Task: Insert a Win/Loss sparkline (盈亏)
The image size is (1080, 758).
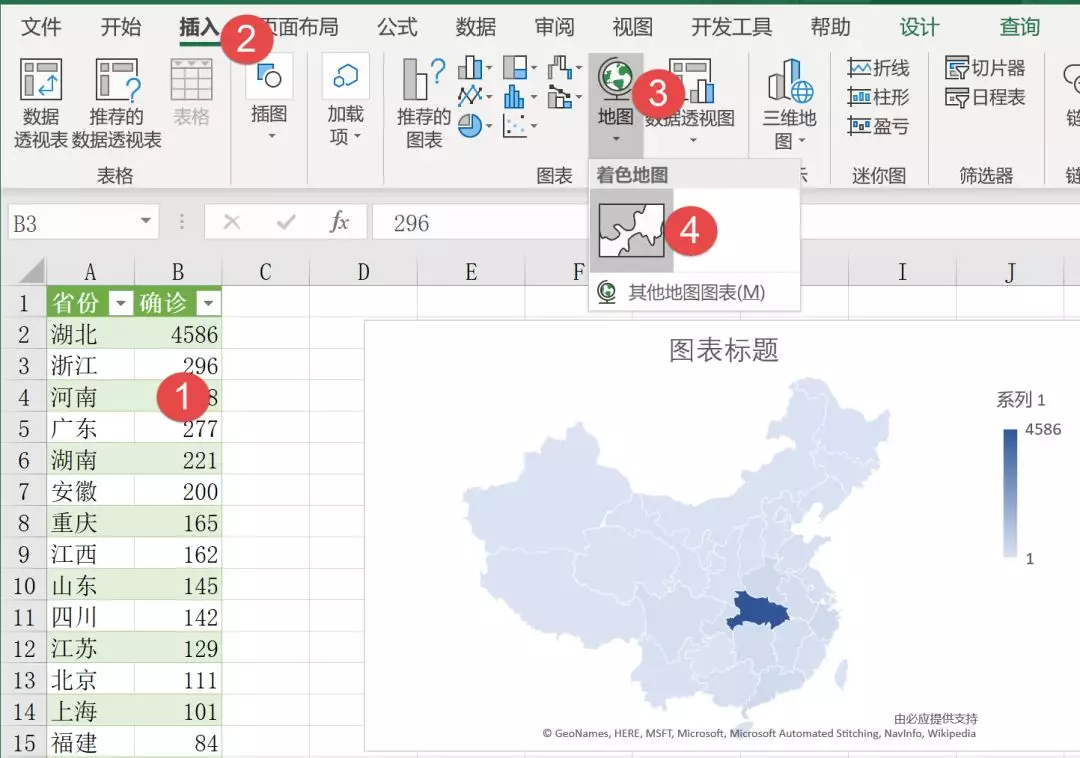Action: pos(878,125)
